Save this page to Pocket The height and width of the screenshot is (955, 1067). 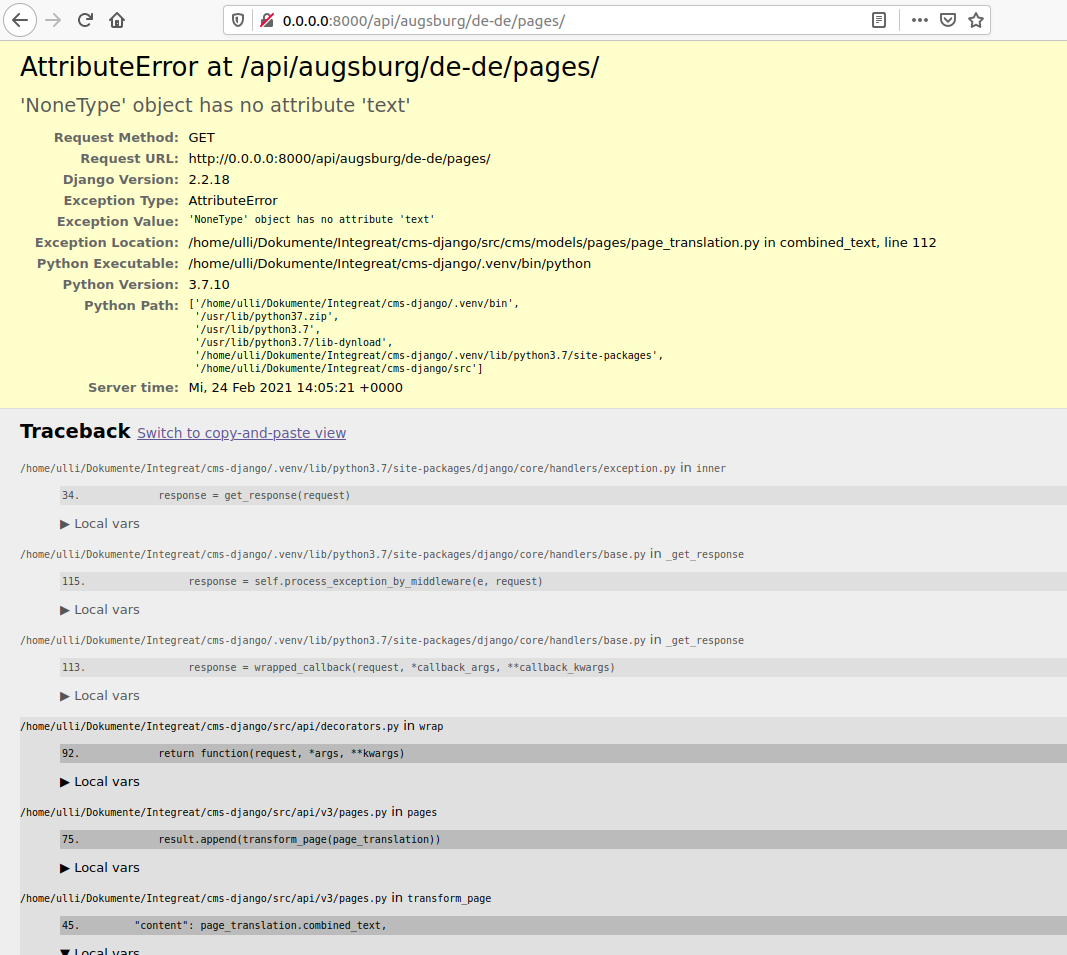click(947, 20)
